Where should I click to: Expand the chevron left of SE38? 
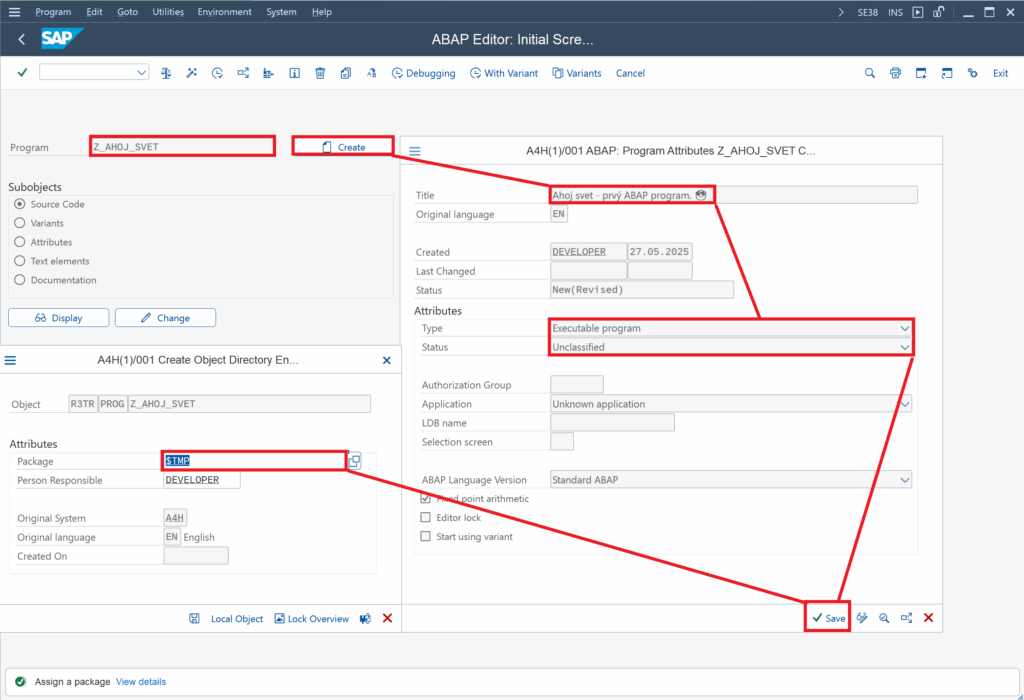pyautogui.click(x=841, y=12)
